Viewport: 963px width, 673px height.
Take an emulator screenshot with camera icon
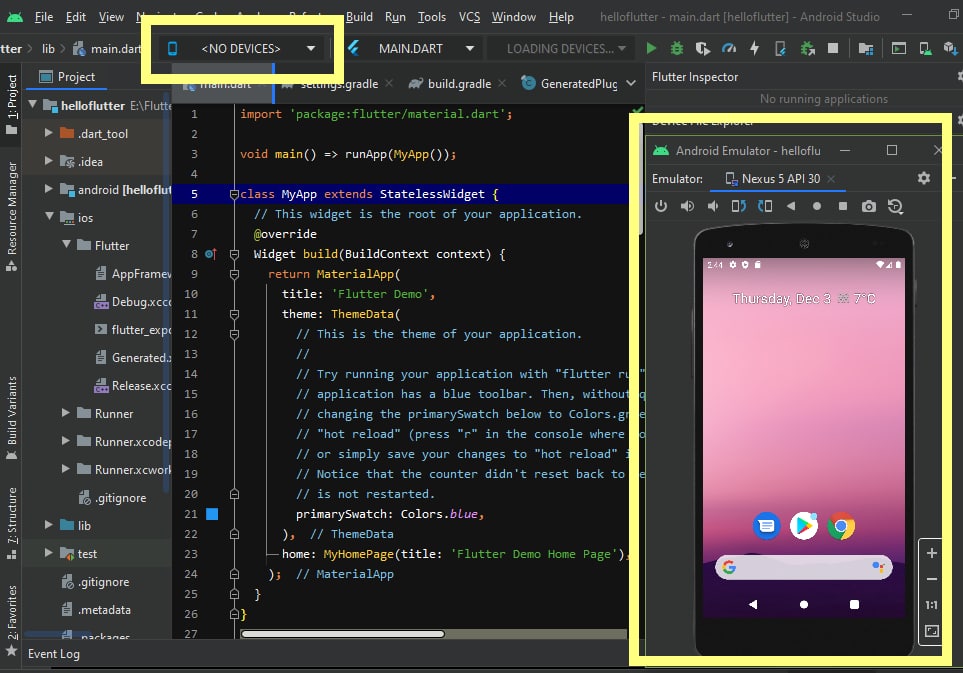pos(868,206)
